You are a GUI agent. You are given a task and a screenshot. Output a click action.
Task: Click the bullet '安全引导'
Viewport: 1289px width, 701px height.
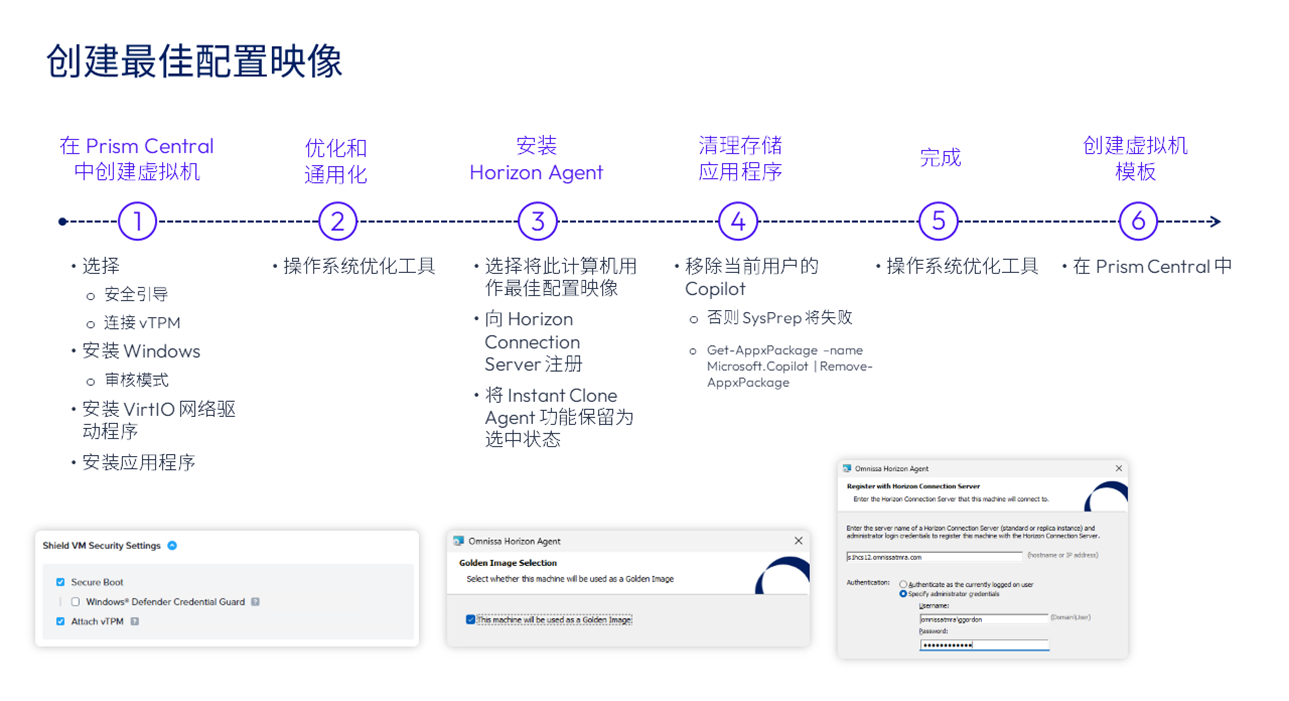pyautogui.click(x=136, y=295)
